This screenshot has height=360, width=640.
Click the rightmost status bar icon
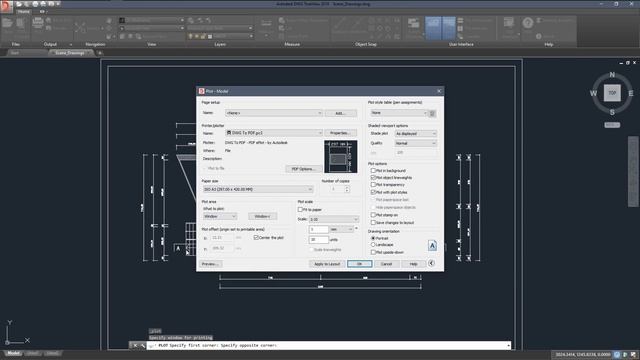[x=633, y=355]
